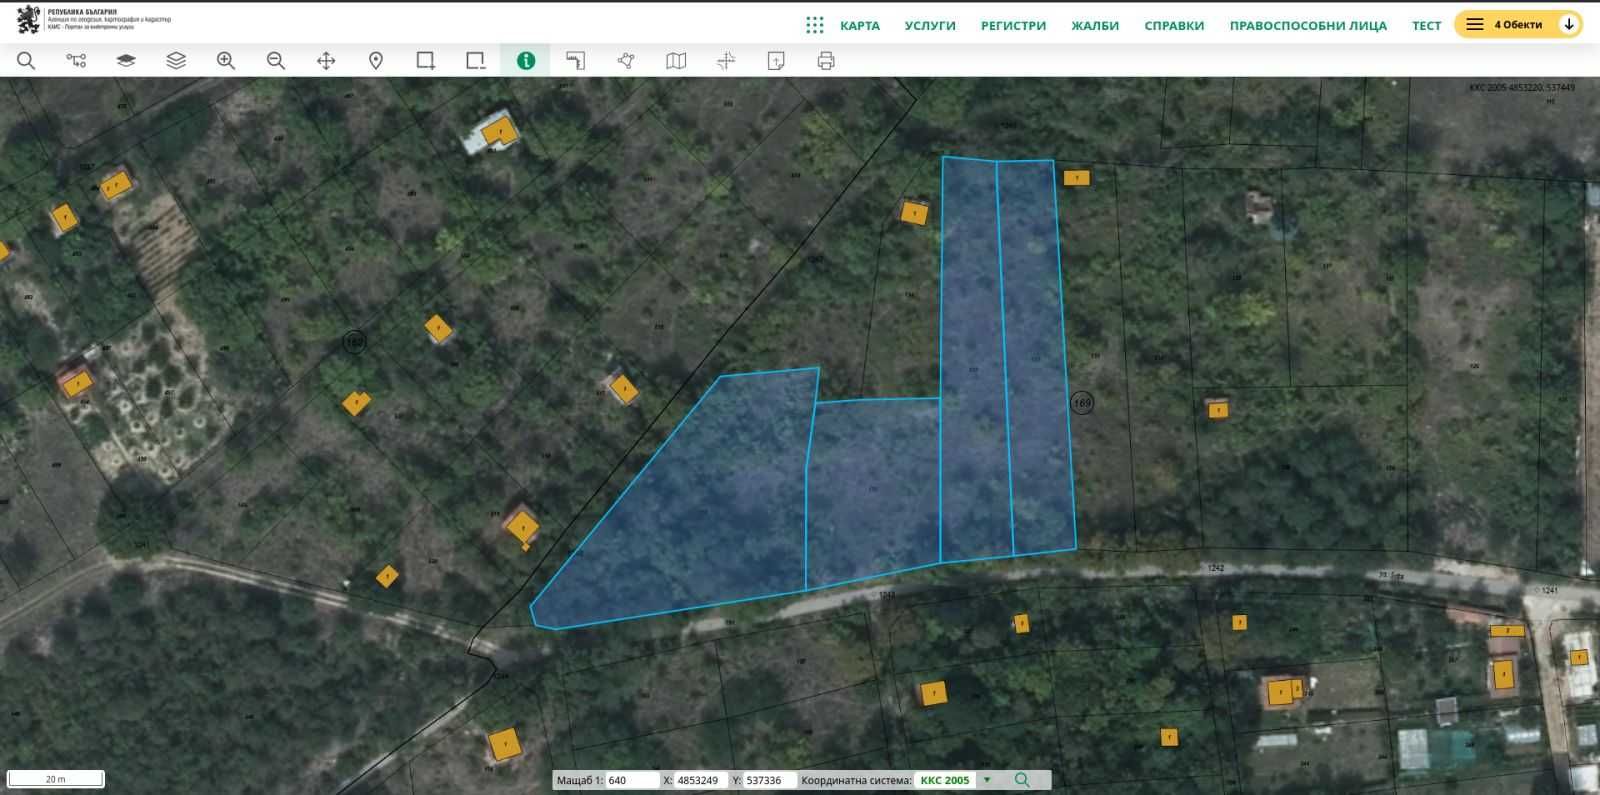
Task: Select the add-rectangle selection tool
Action: 426,61
